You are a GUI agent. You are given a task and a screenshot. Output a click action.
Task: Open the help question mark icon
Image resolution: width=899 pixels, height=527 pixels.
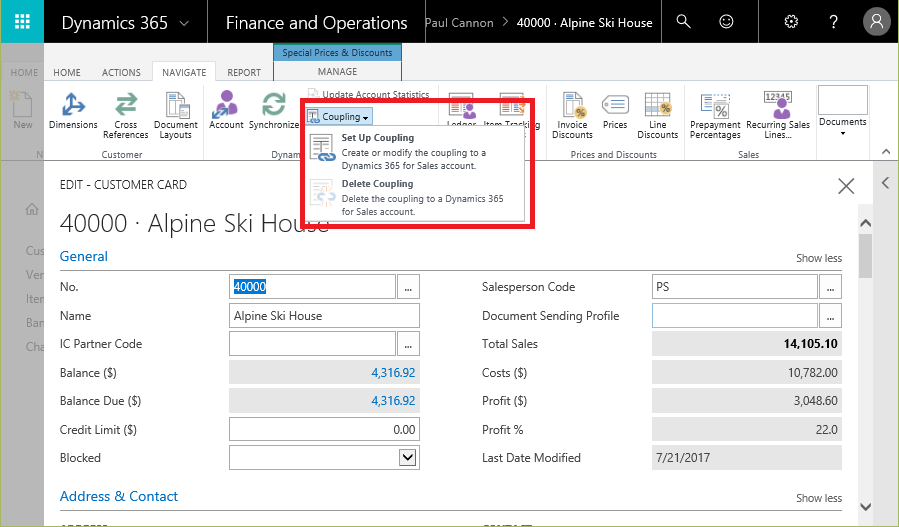pyautogui.click(x=834, y=22)
